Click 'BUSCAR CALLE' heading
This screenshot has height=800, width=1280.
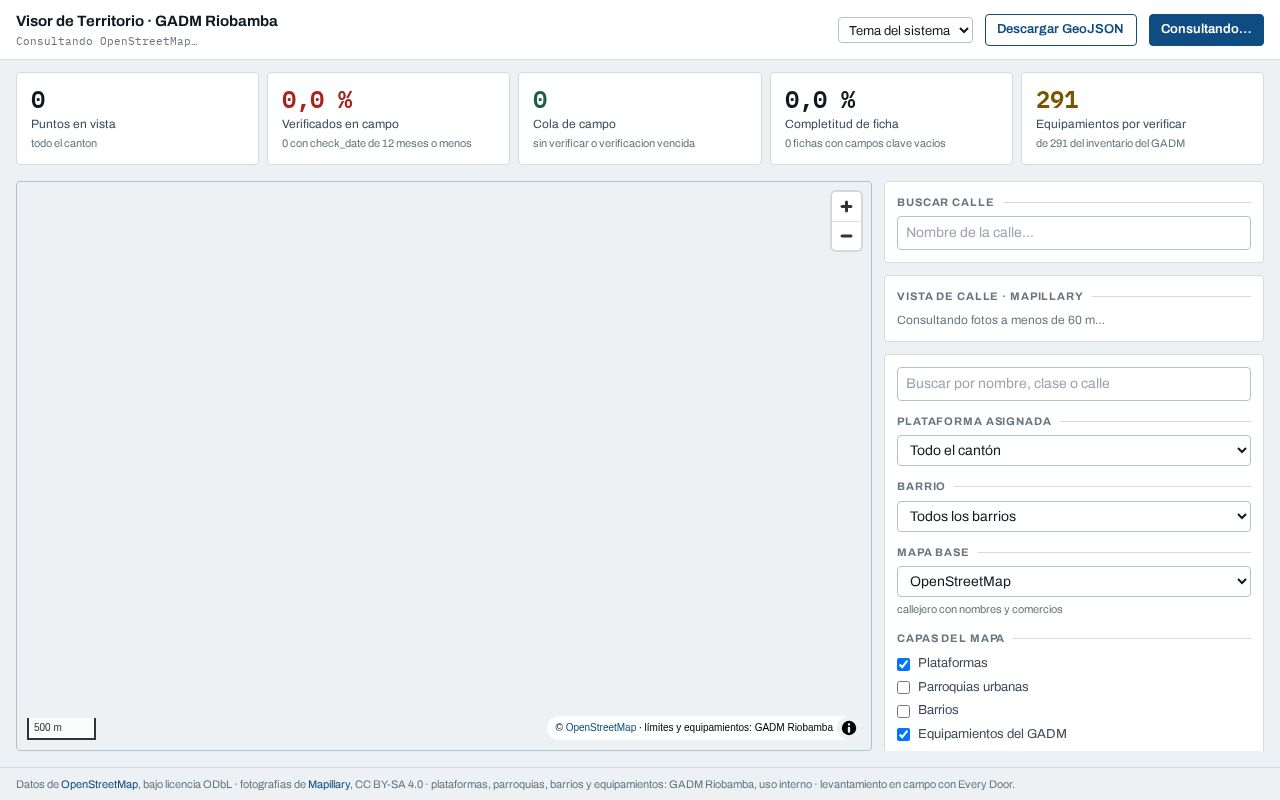(x=945, y=203)
